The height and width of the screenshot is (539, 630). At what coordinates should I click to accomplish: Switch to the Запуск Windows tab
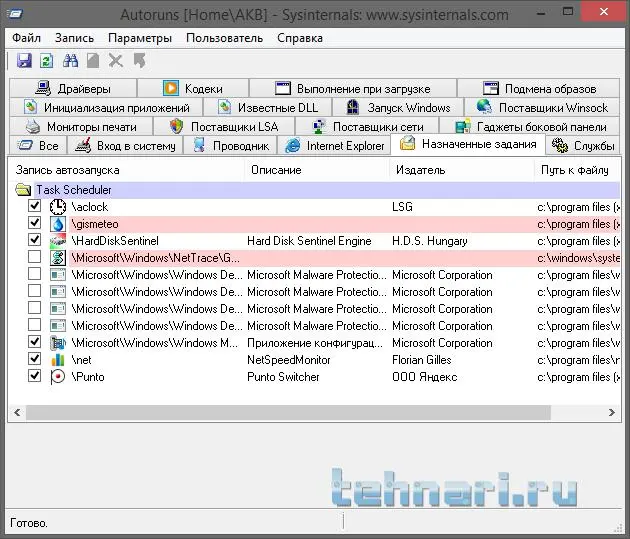tap(398, 108)
